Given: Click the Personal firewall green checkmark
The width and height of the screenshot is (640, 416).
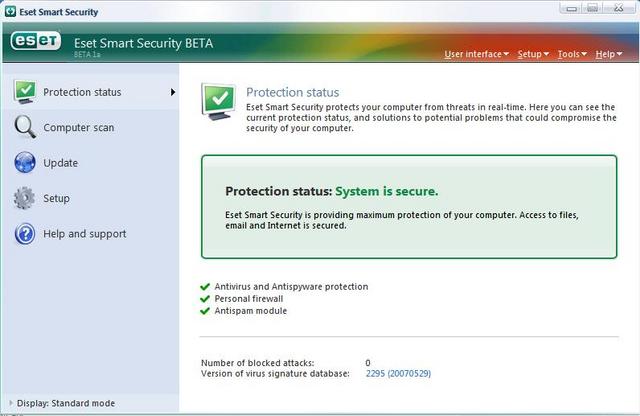Looking at the screenshot, I should (x=205, y=299).
